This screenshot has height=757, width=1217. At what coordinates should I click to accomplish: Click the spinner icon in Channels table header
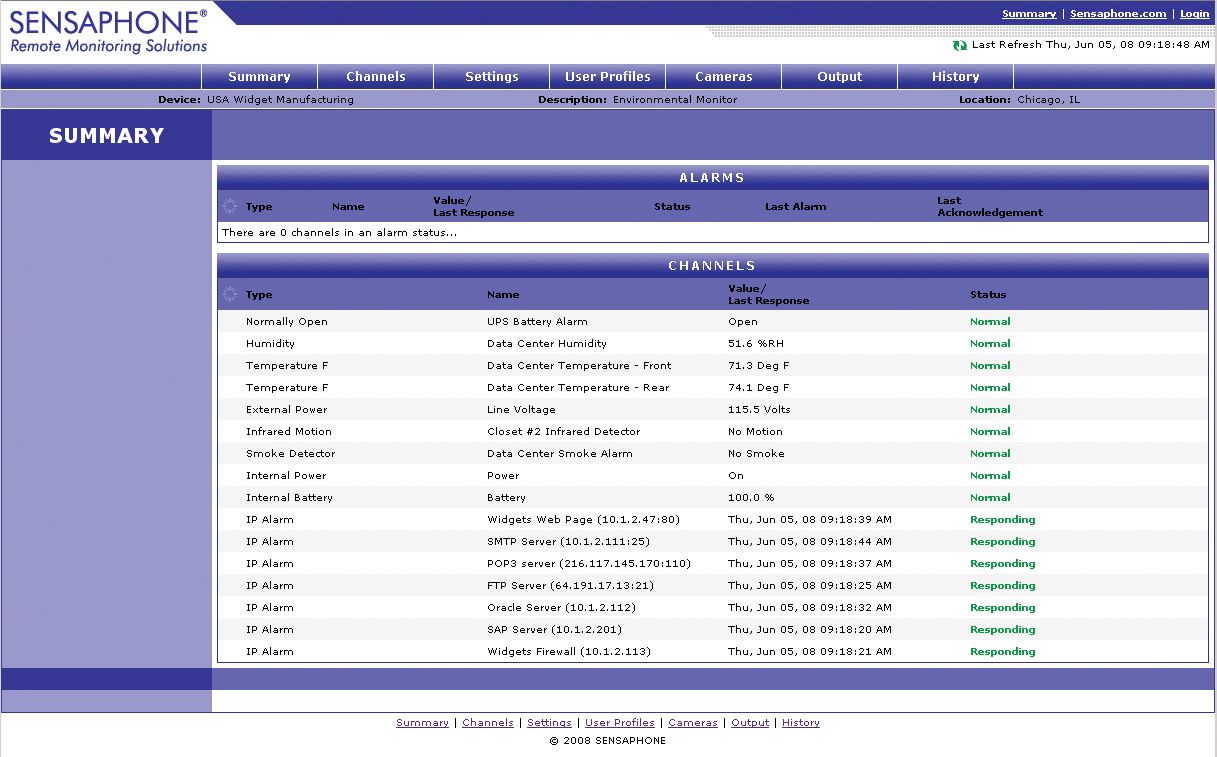230,294
